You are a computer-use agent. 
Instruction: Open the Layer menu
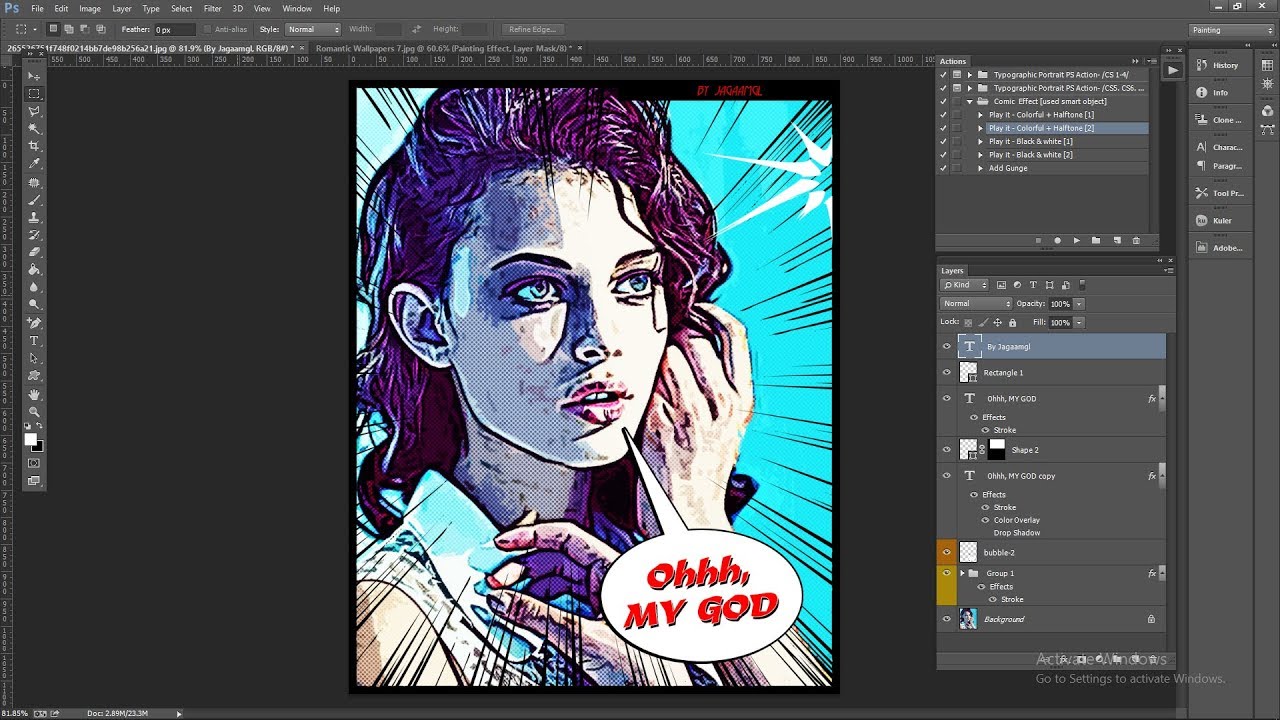click(122, 8)
